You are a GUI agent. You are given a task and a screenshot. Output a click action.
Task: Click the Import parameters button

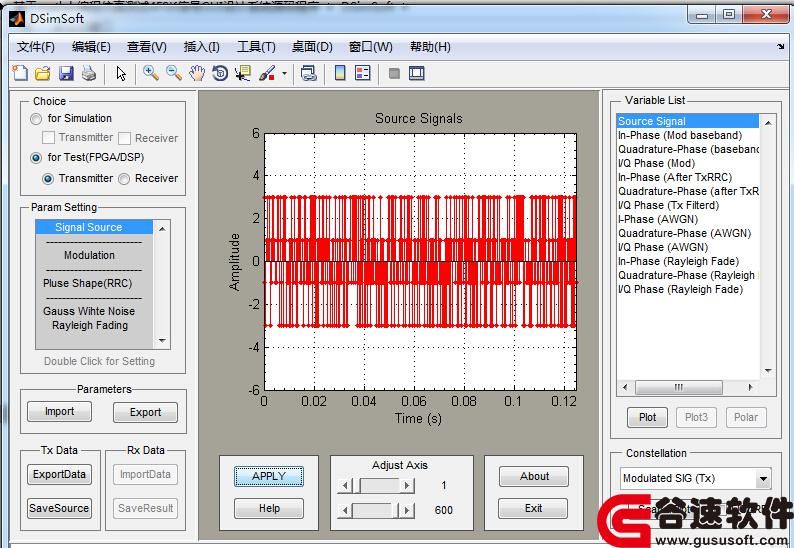pyautogui.click(x=60, y=412)
